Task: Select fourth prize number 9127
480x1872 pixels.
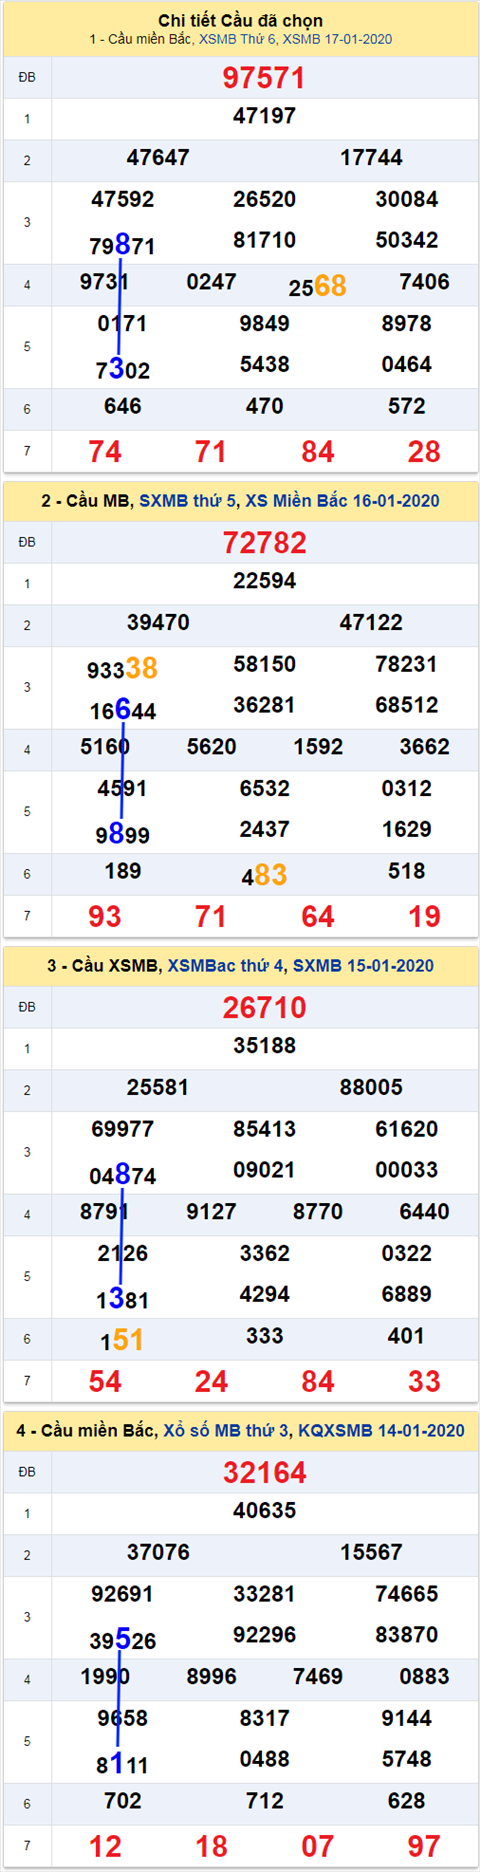Action: [212, 1212]
